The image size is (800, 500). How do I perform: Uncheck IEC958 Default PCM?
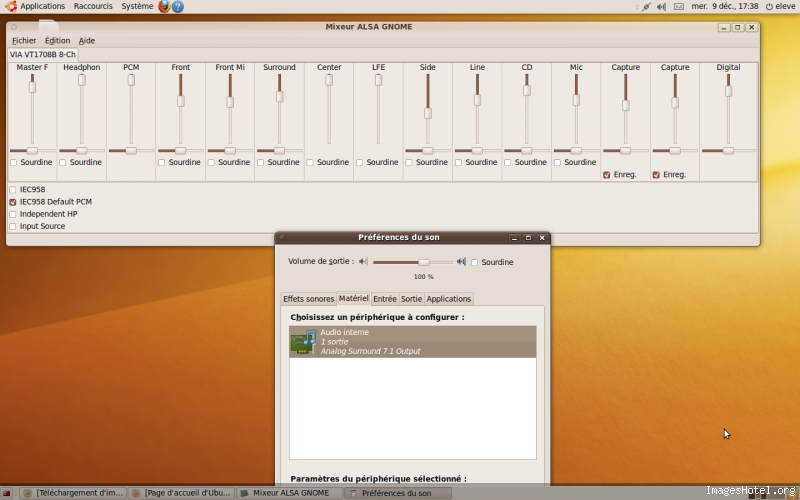click(x=13, y=202)
